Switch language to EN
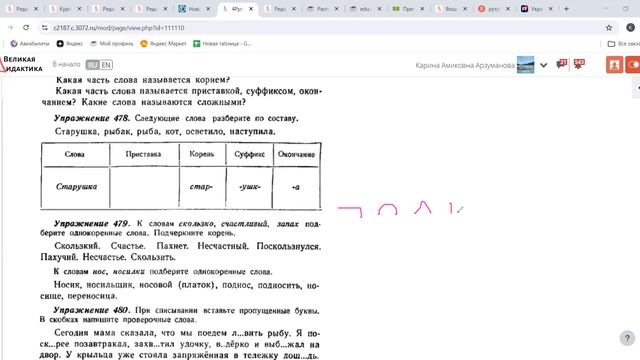 click(x=106, y=65)
